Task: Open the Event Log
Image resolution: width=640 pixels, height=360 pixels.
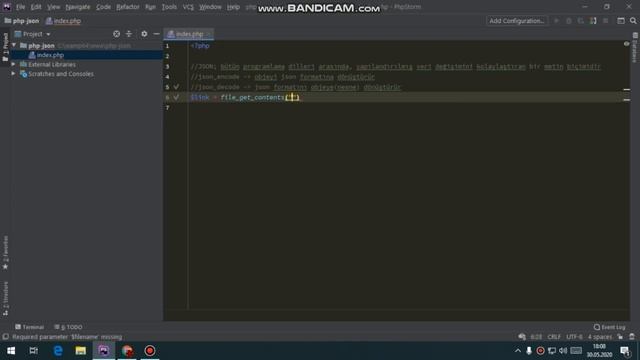Action: click(x=609, y=327)
